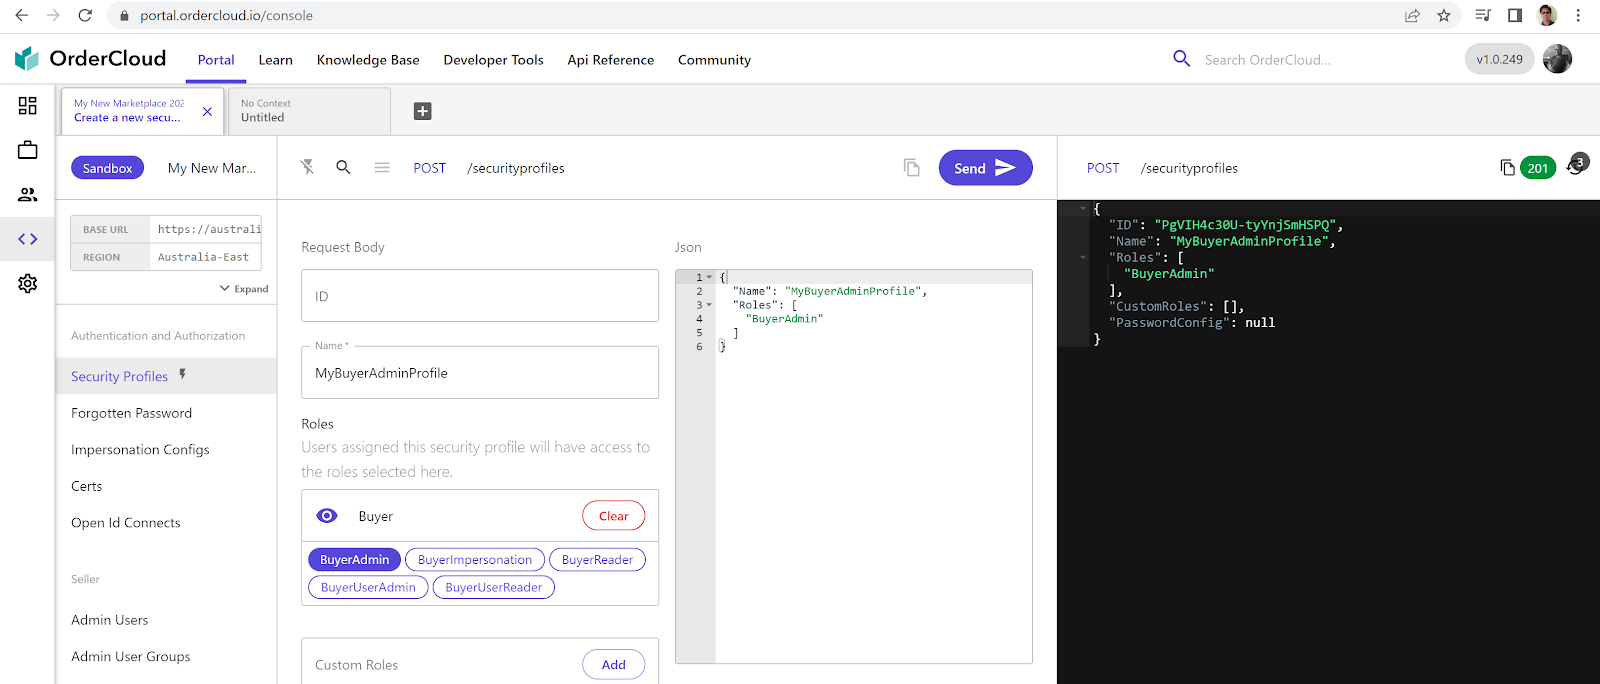Click the Sandbox environment badge
This screenshot has height=684, width=1600.
click(x=107, y=168)
